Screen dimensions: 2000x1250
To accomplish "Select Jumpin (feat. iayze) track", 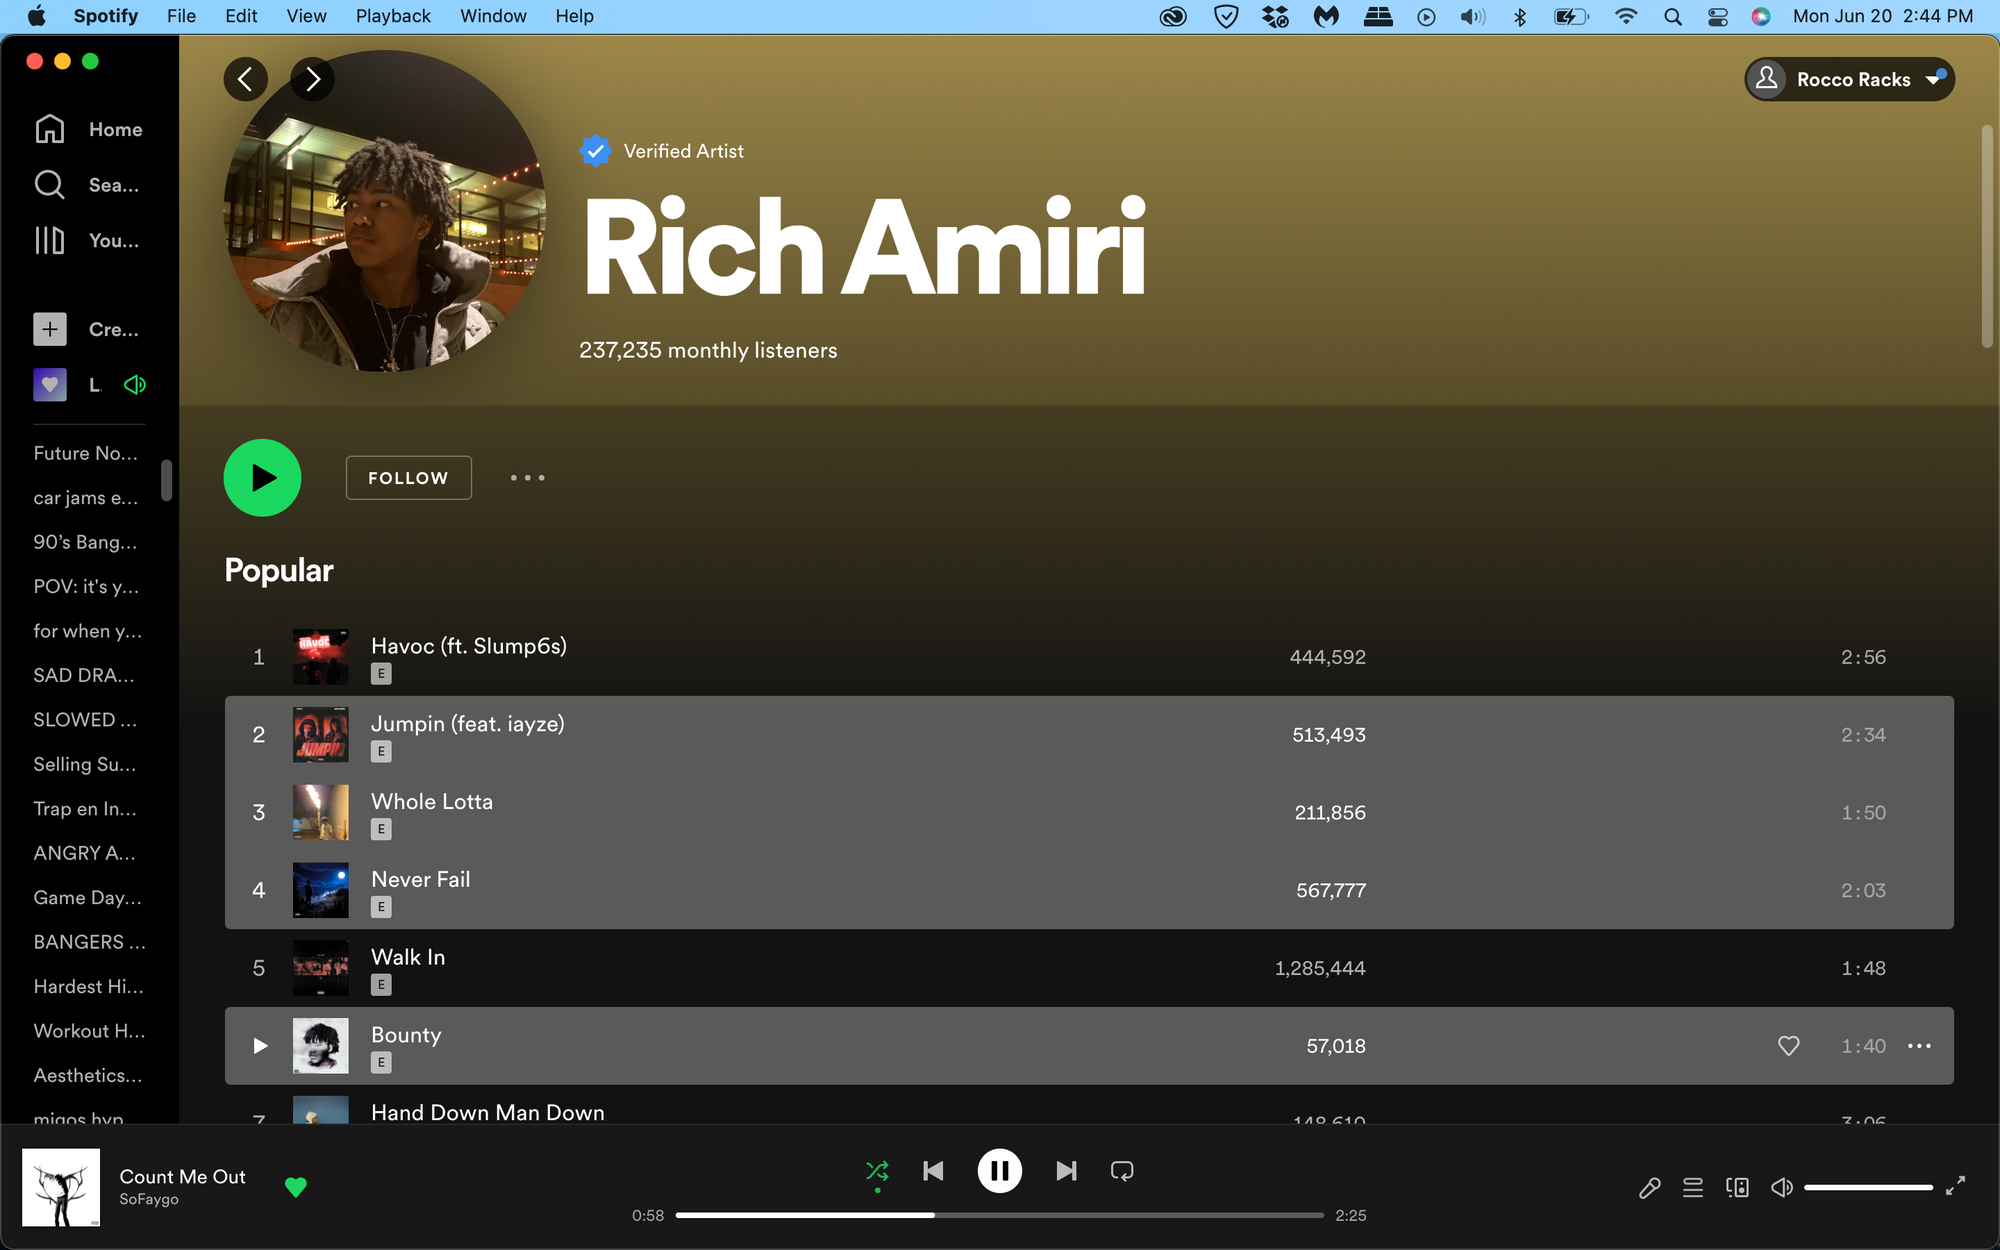I will point(1089,735).
